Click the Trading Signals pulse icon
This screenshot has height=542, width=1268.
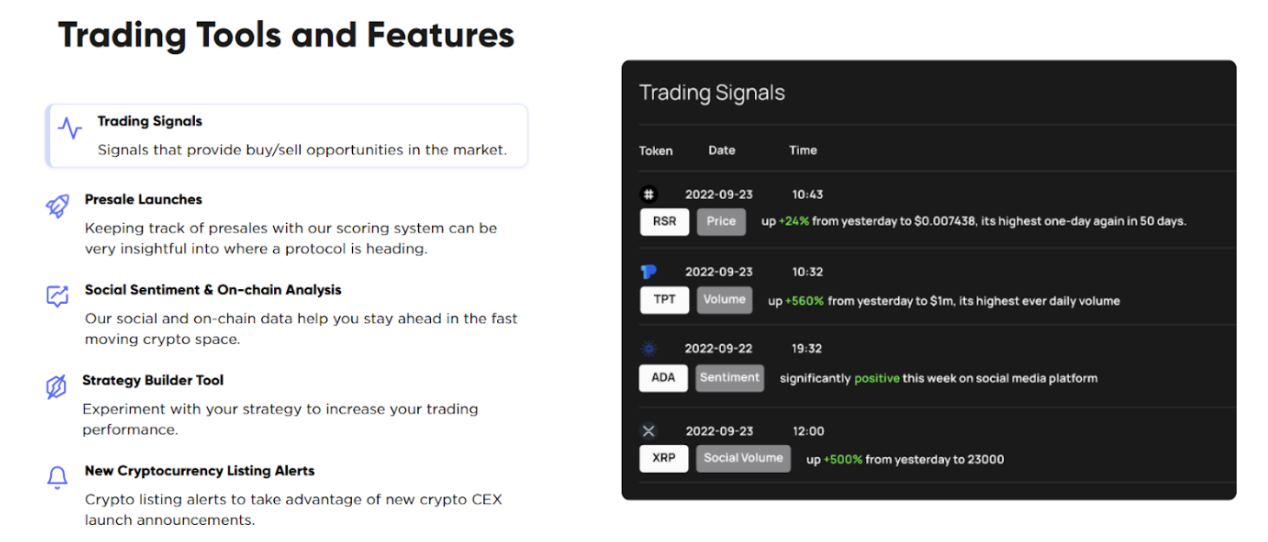click(70, 129)
